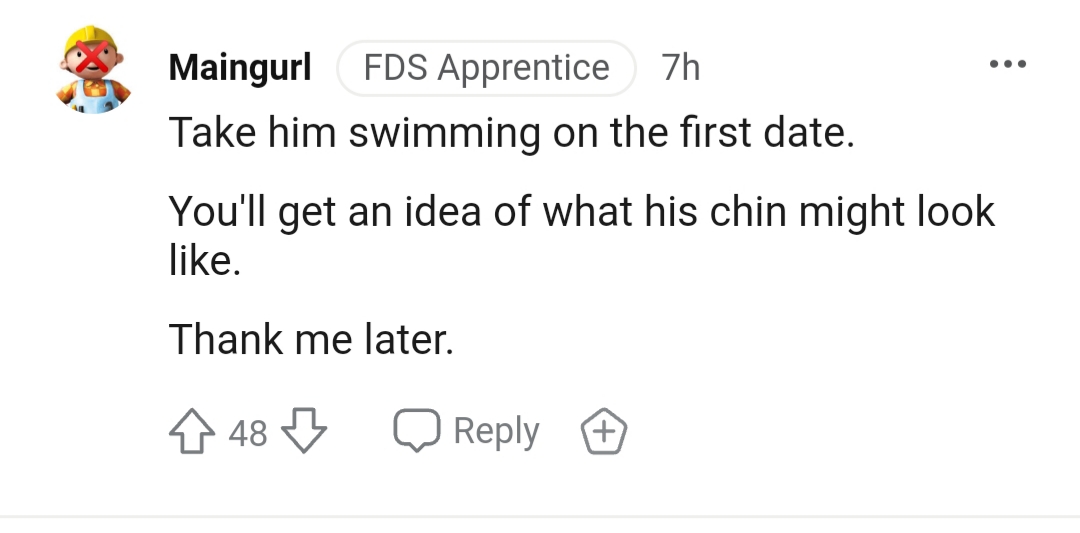Click the 'You'll get an idea' sentence
This screenshot has height=533, width=1080.
tap(582, 236)
